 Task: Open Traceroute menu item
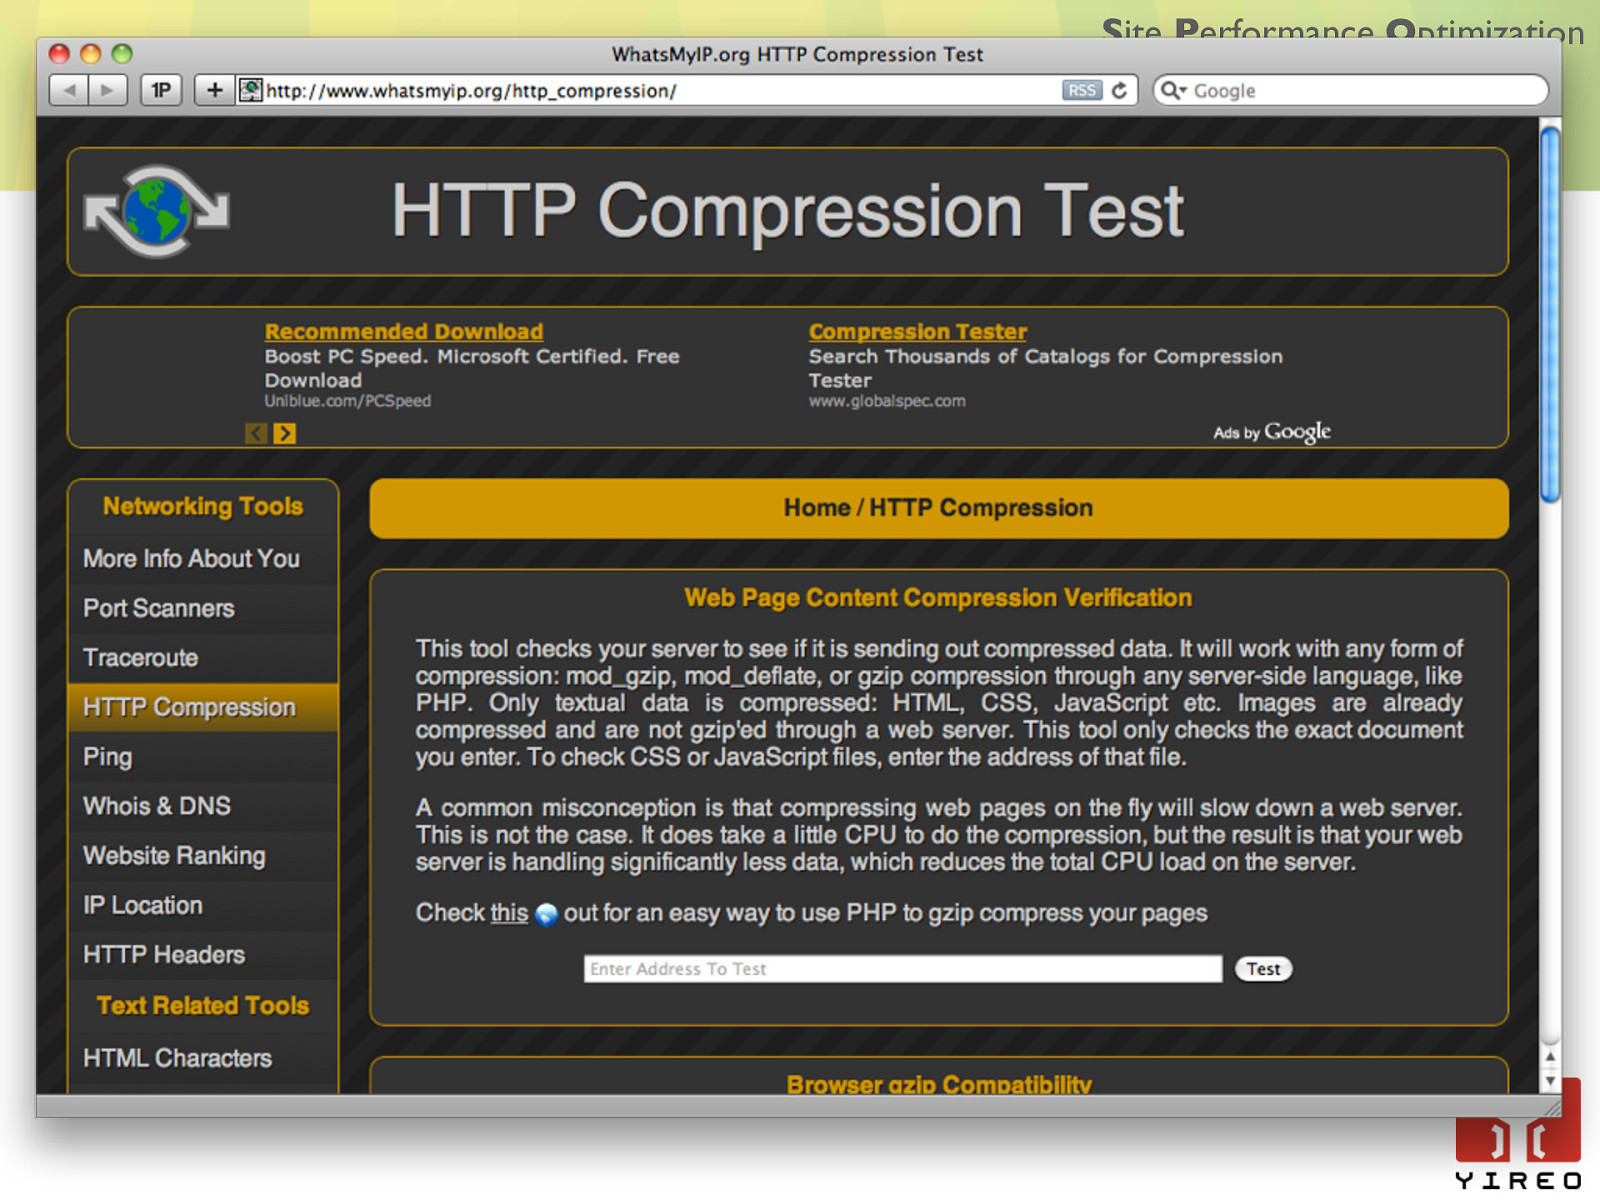tap(203, 658)
